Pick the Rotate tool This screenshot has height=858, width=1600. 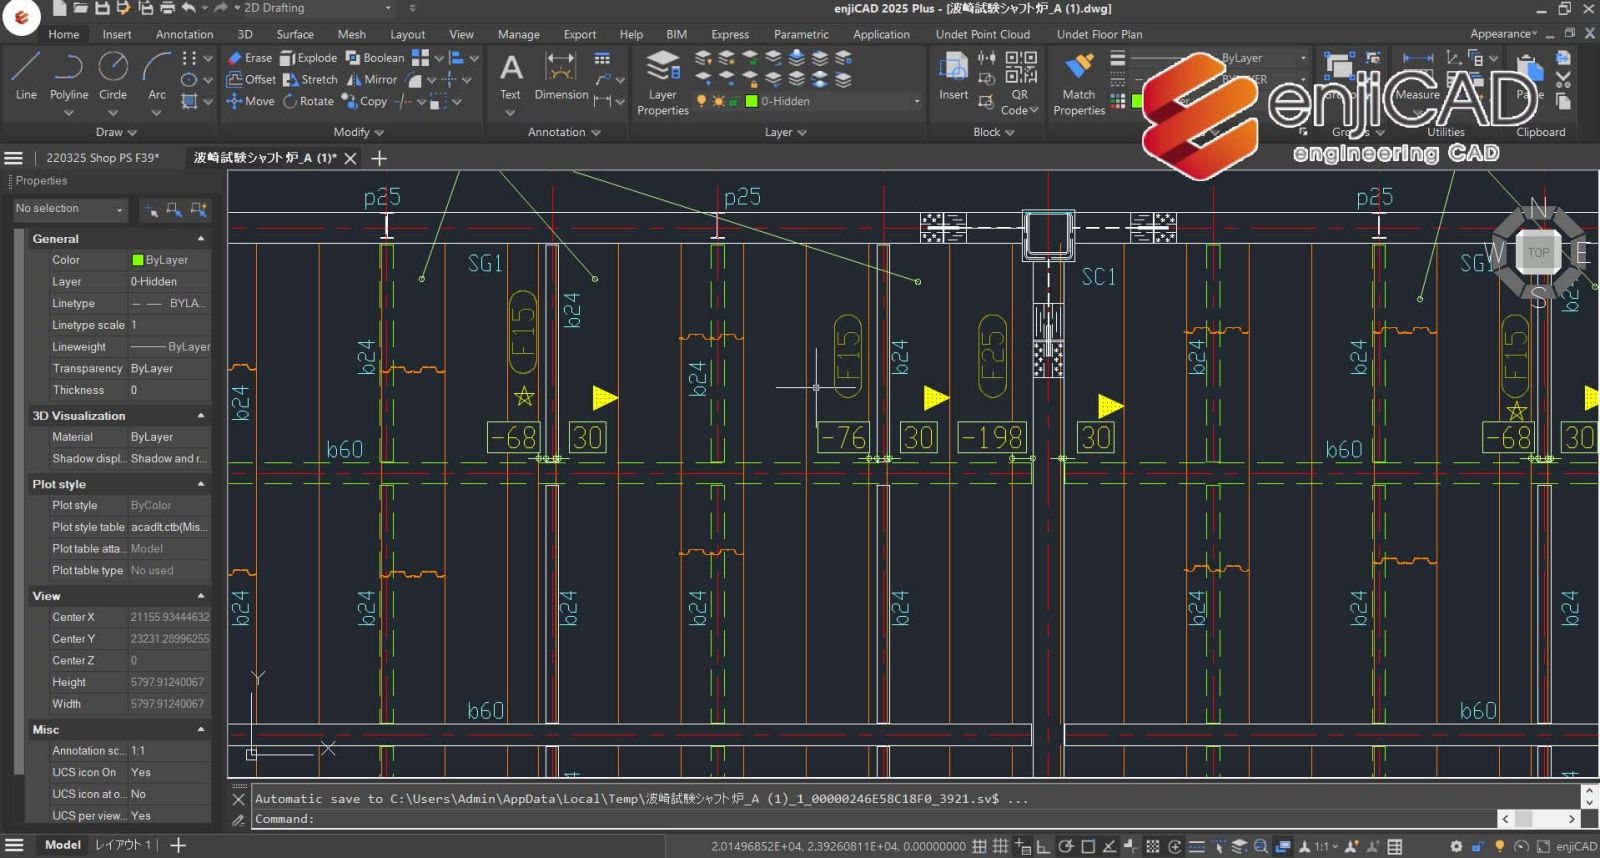[308, 101]
